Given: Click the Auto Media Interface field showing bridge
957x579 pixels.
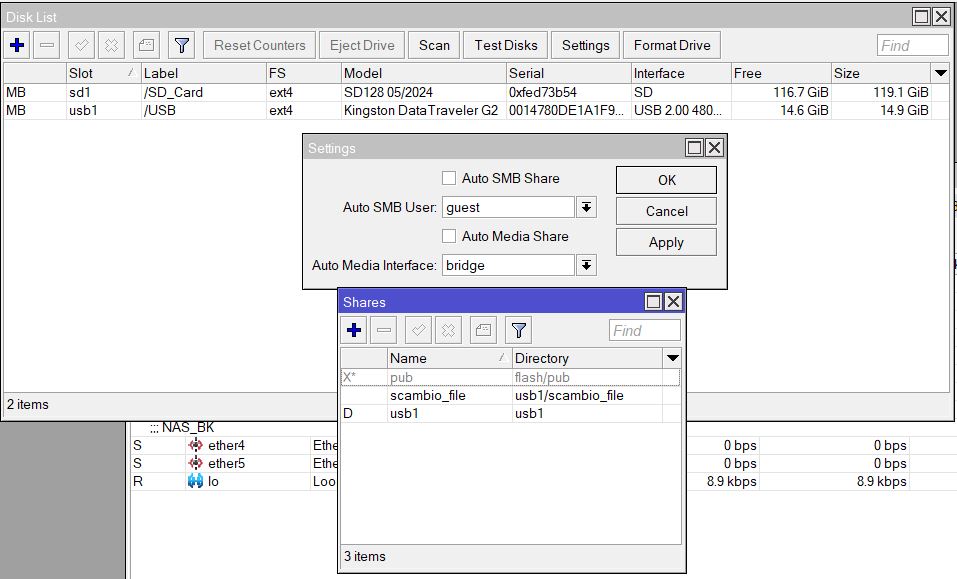Looking at the screenshot, I should pos(508,265).
